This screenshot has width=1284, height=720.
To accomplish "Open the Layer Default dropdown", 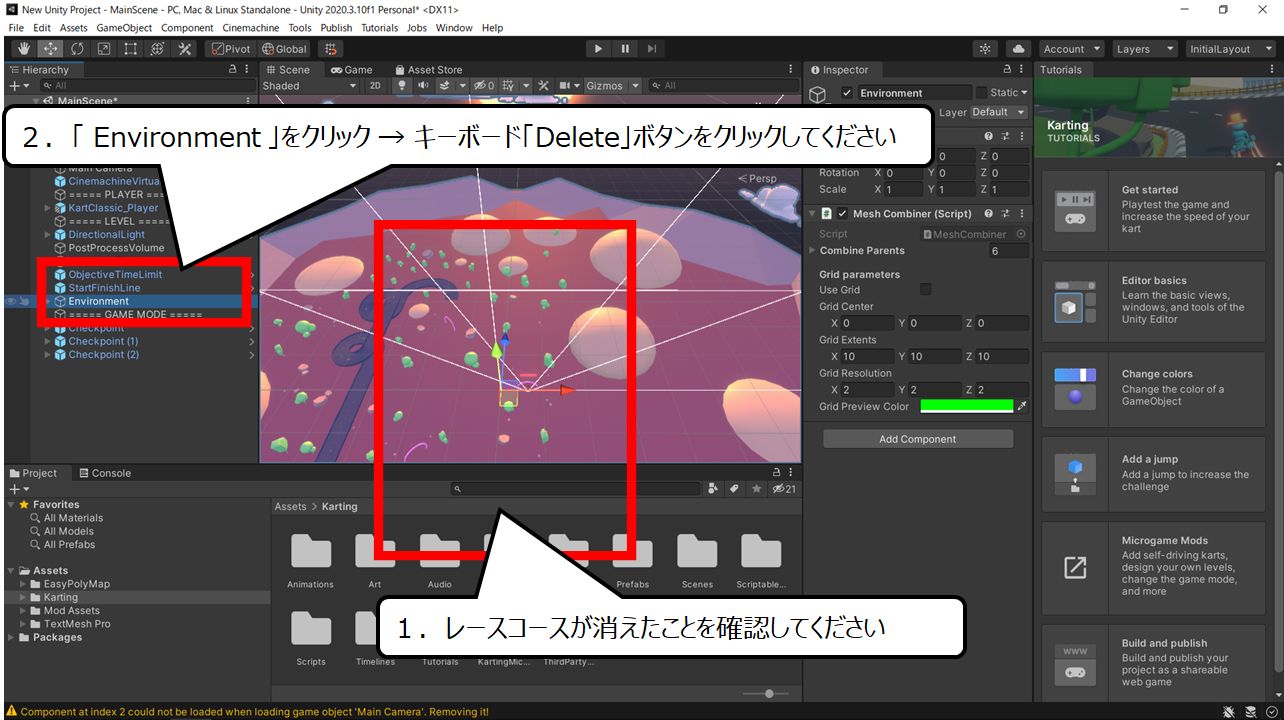I will point(998,112).
